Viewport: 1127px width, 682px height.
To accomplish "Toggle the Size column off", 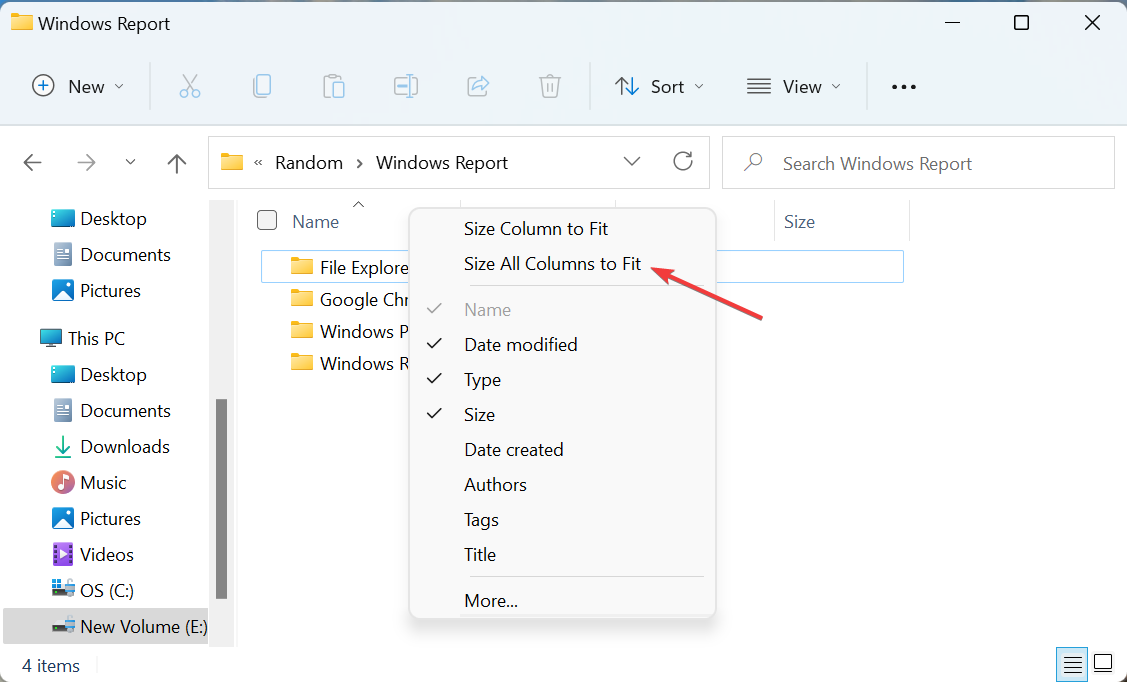I will [479, 414].
